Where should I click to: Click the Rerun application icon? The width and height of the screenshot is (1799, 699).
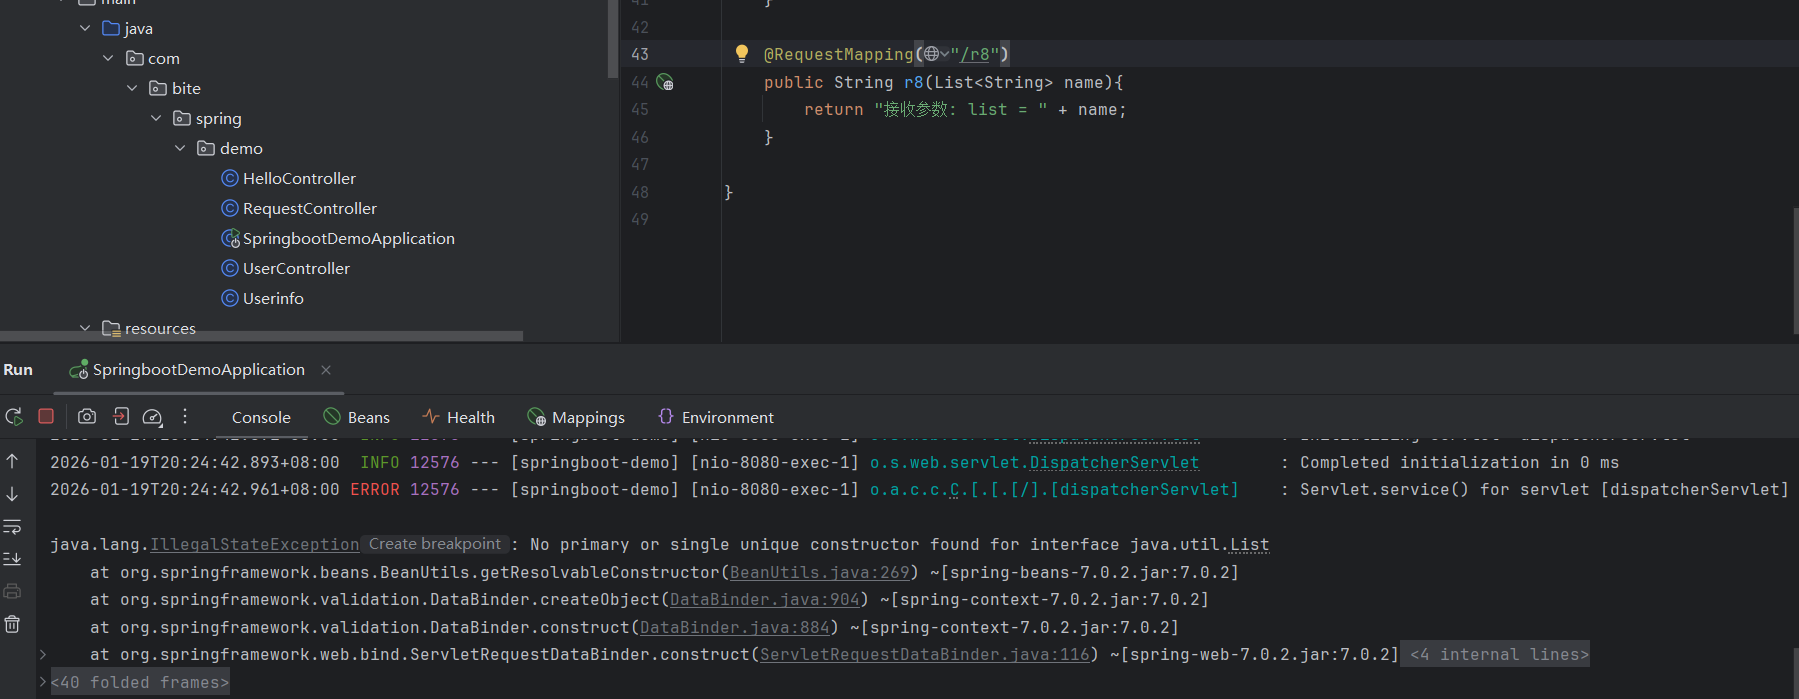pyautogui.click(x=14, y=416)
